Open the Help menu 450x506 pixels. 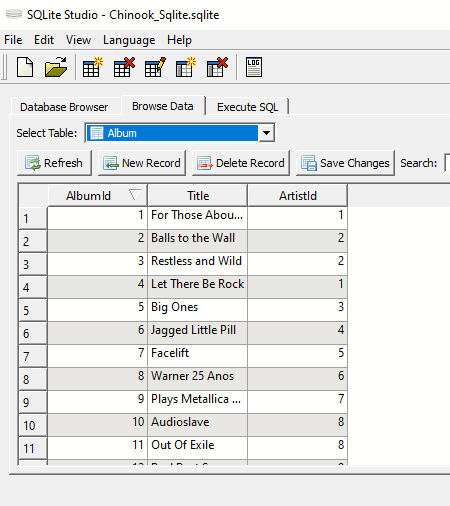(x=179, y=40)
